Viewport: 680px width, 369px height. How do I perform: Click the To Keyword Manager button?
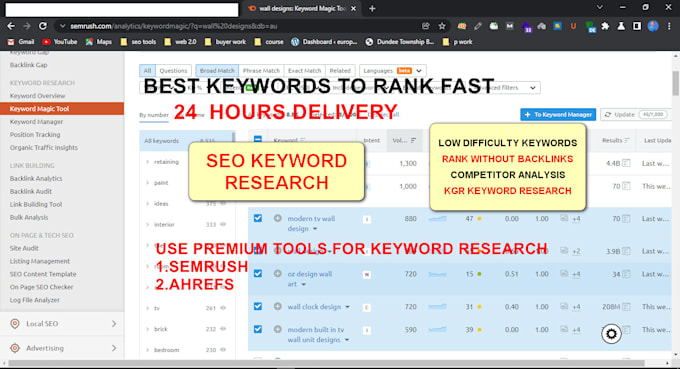pyautogui.click(x=558, y=114)
